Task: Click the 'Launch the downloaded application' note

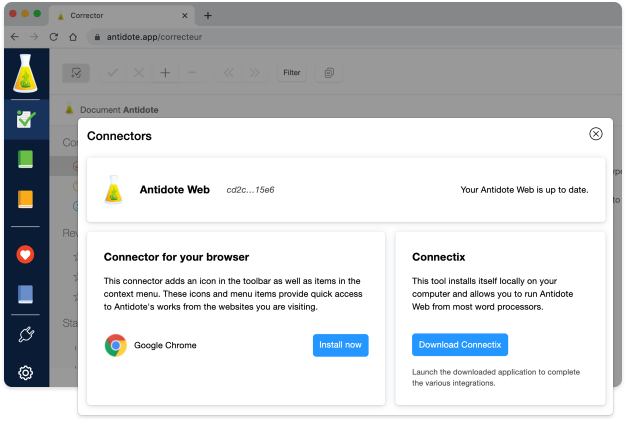Action: 496,377
